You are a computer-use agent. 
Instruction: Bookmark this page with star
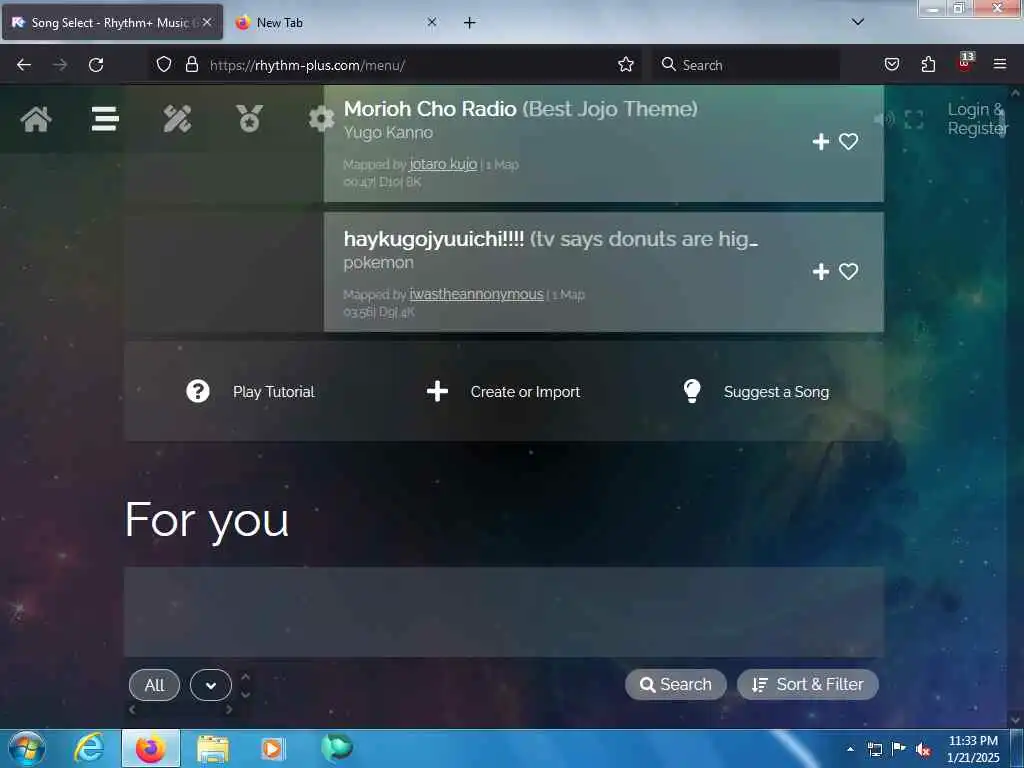626,64
